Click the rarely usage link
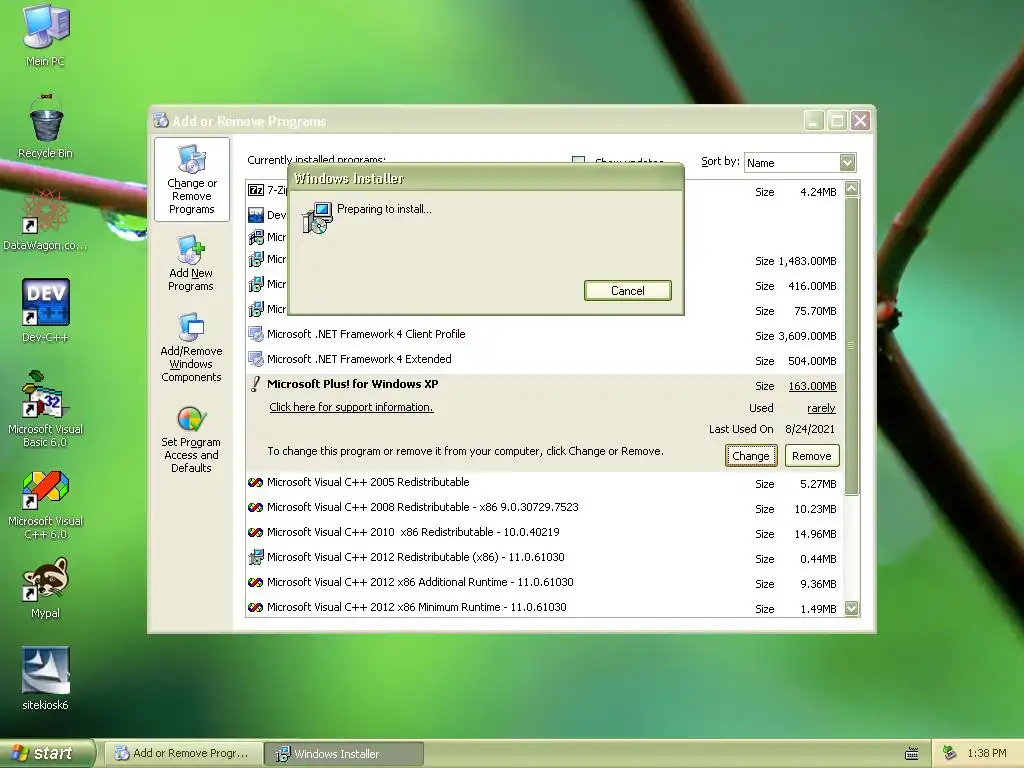This screenshot has height=768, width=1024. pyautogui.click(x=821, y=408)
